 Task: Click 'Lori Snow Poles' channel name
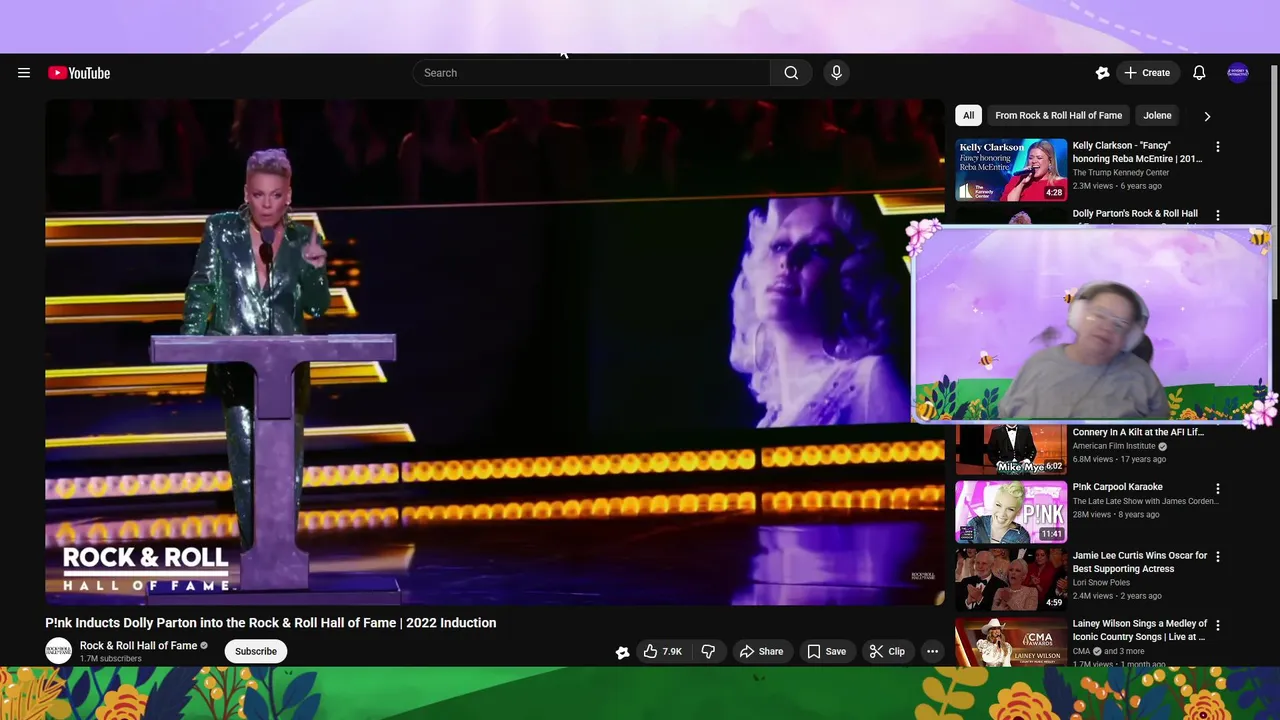(1101, 582)
